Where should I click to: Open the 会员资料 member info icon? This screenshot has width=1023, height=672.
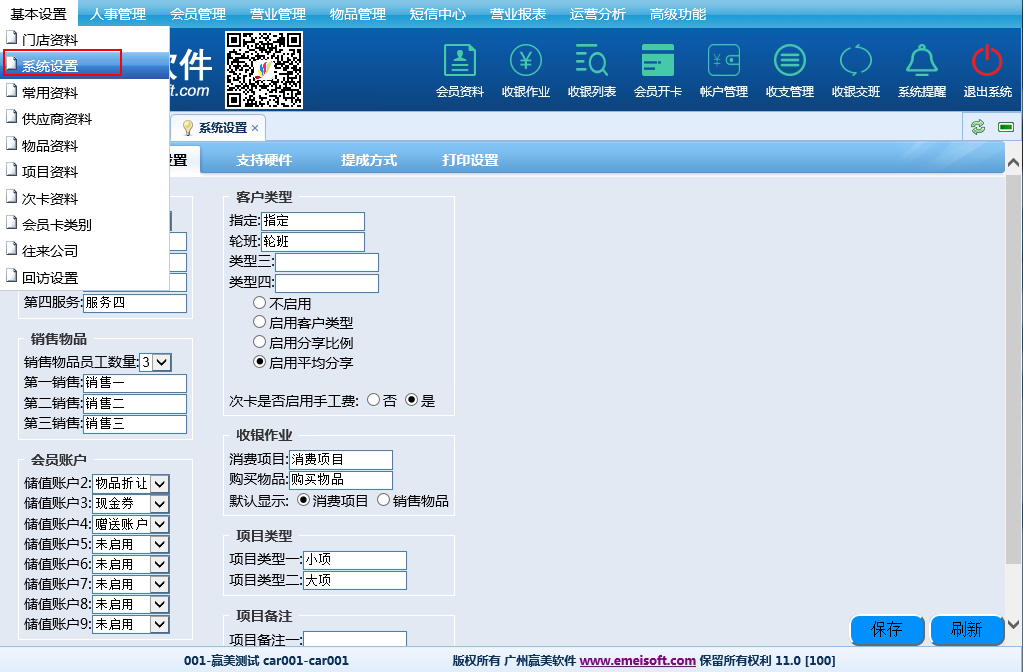[460, 70]
